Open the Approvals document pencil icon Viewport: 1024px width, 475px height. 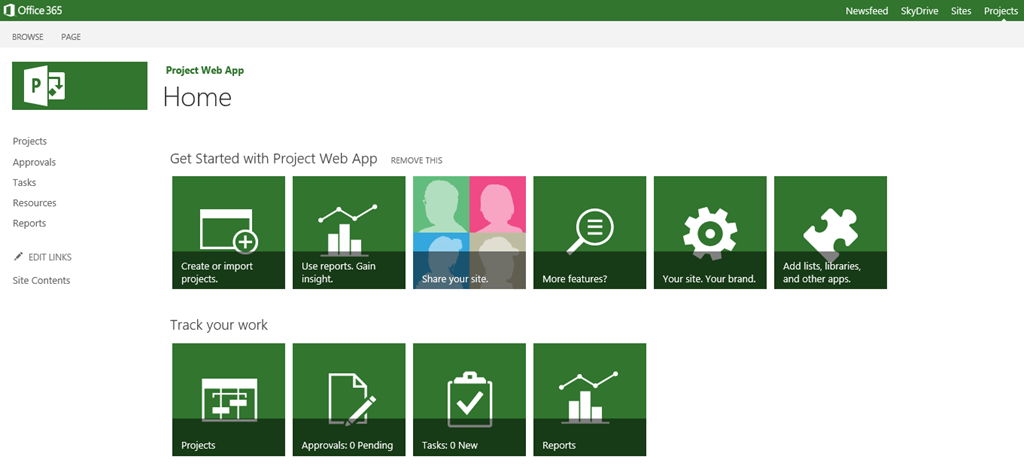(352, 399)
